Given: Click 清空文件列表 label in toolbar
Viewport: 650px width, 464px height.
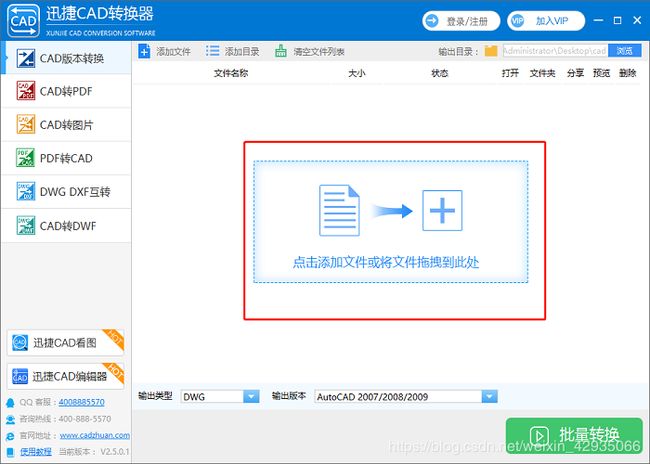Looking at the screenshot, I should pos(319,52).
